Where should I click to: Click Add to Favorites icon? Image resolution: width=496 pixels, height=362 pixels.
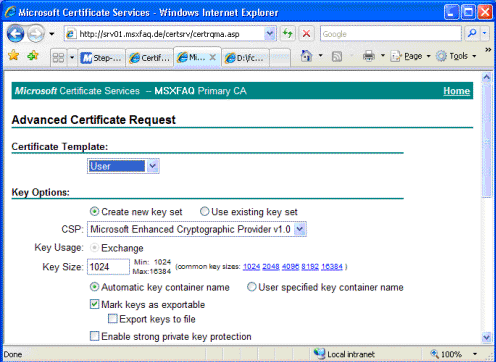[x=33, y=55]
